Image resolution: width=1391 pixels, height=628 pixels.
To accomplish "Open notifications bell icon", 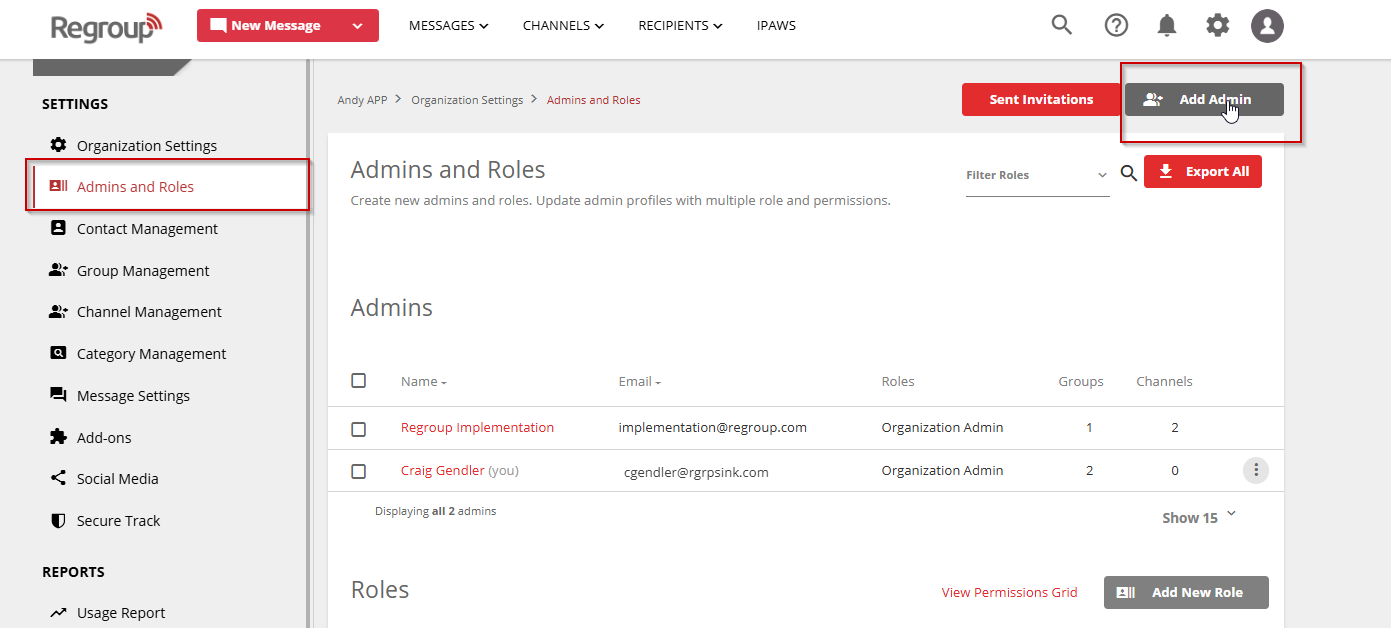I will click(x=1166, y=25).
